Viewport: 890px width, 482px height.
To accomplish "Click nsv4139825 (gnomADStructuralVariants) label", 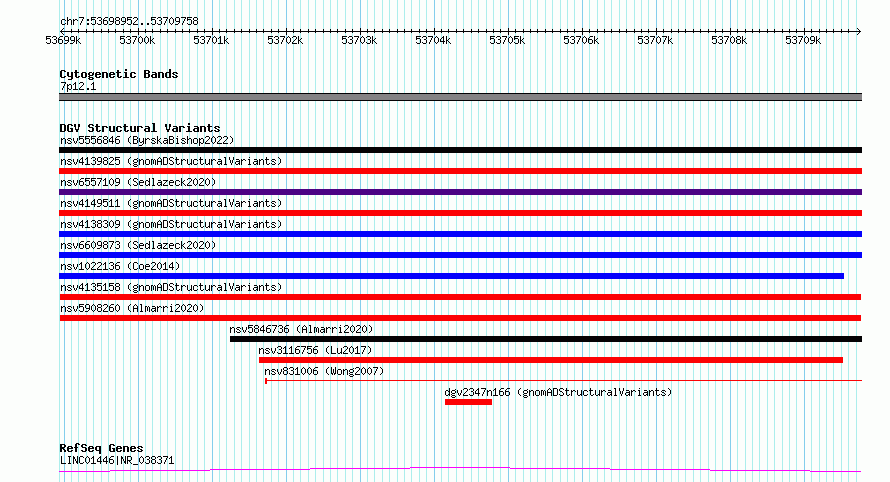I will [x=171, y=161].
